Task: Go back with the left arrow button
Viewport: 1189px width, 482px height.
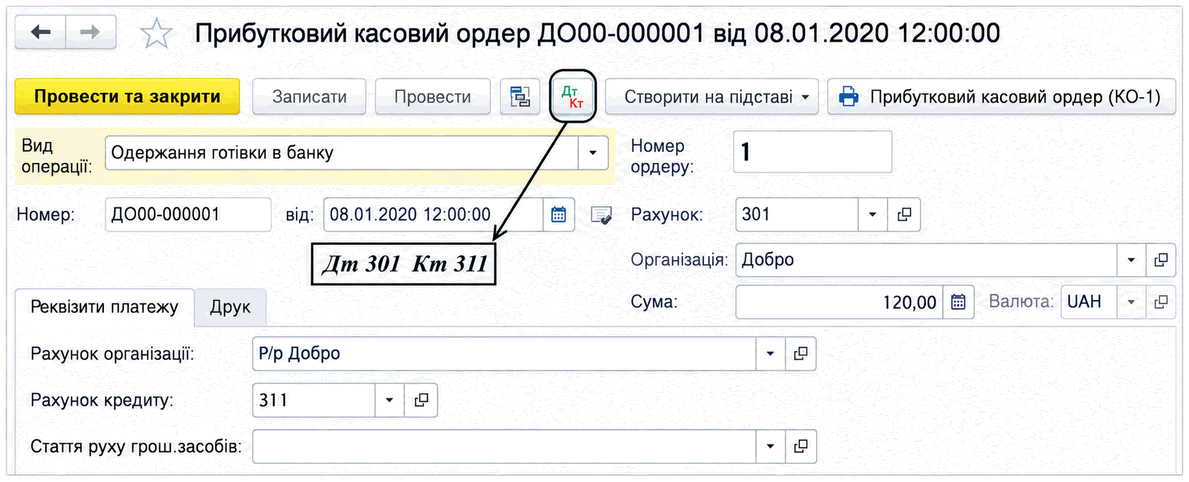Action: tap(40, 32)
